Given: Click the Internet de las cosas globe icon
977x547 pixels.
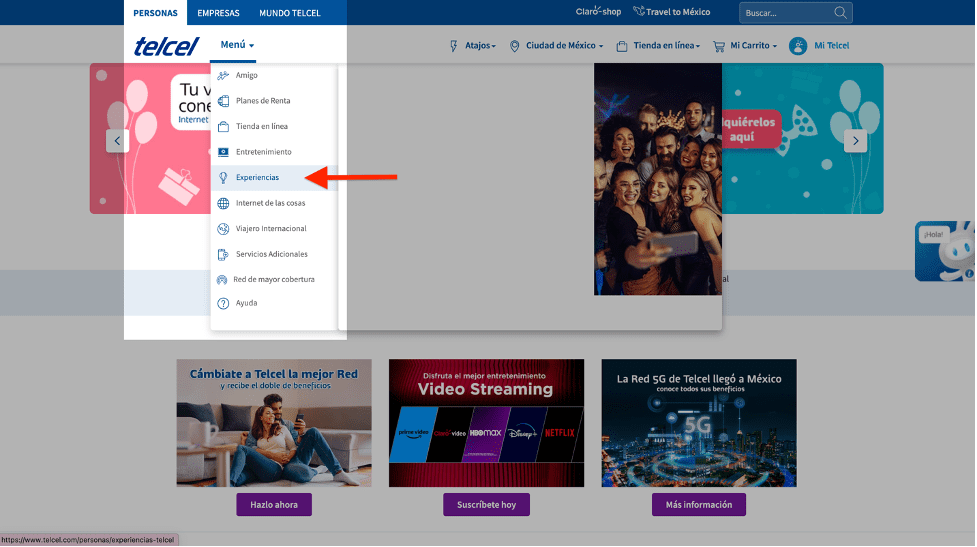Looking at the screenshot, I should [223, 203].
